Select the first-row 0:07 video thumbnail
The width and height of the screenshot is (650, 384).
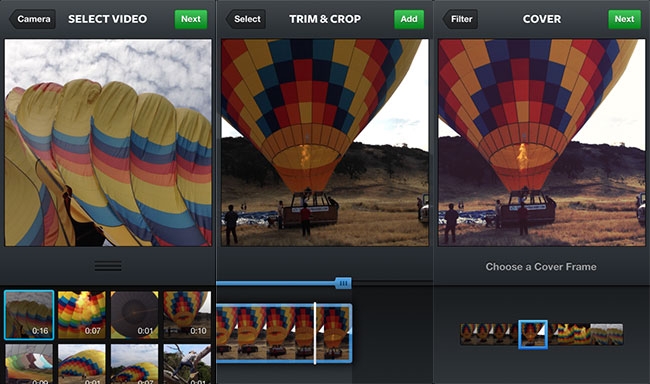tap(82, 315)
